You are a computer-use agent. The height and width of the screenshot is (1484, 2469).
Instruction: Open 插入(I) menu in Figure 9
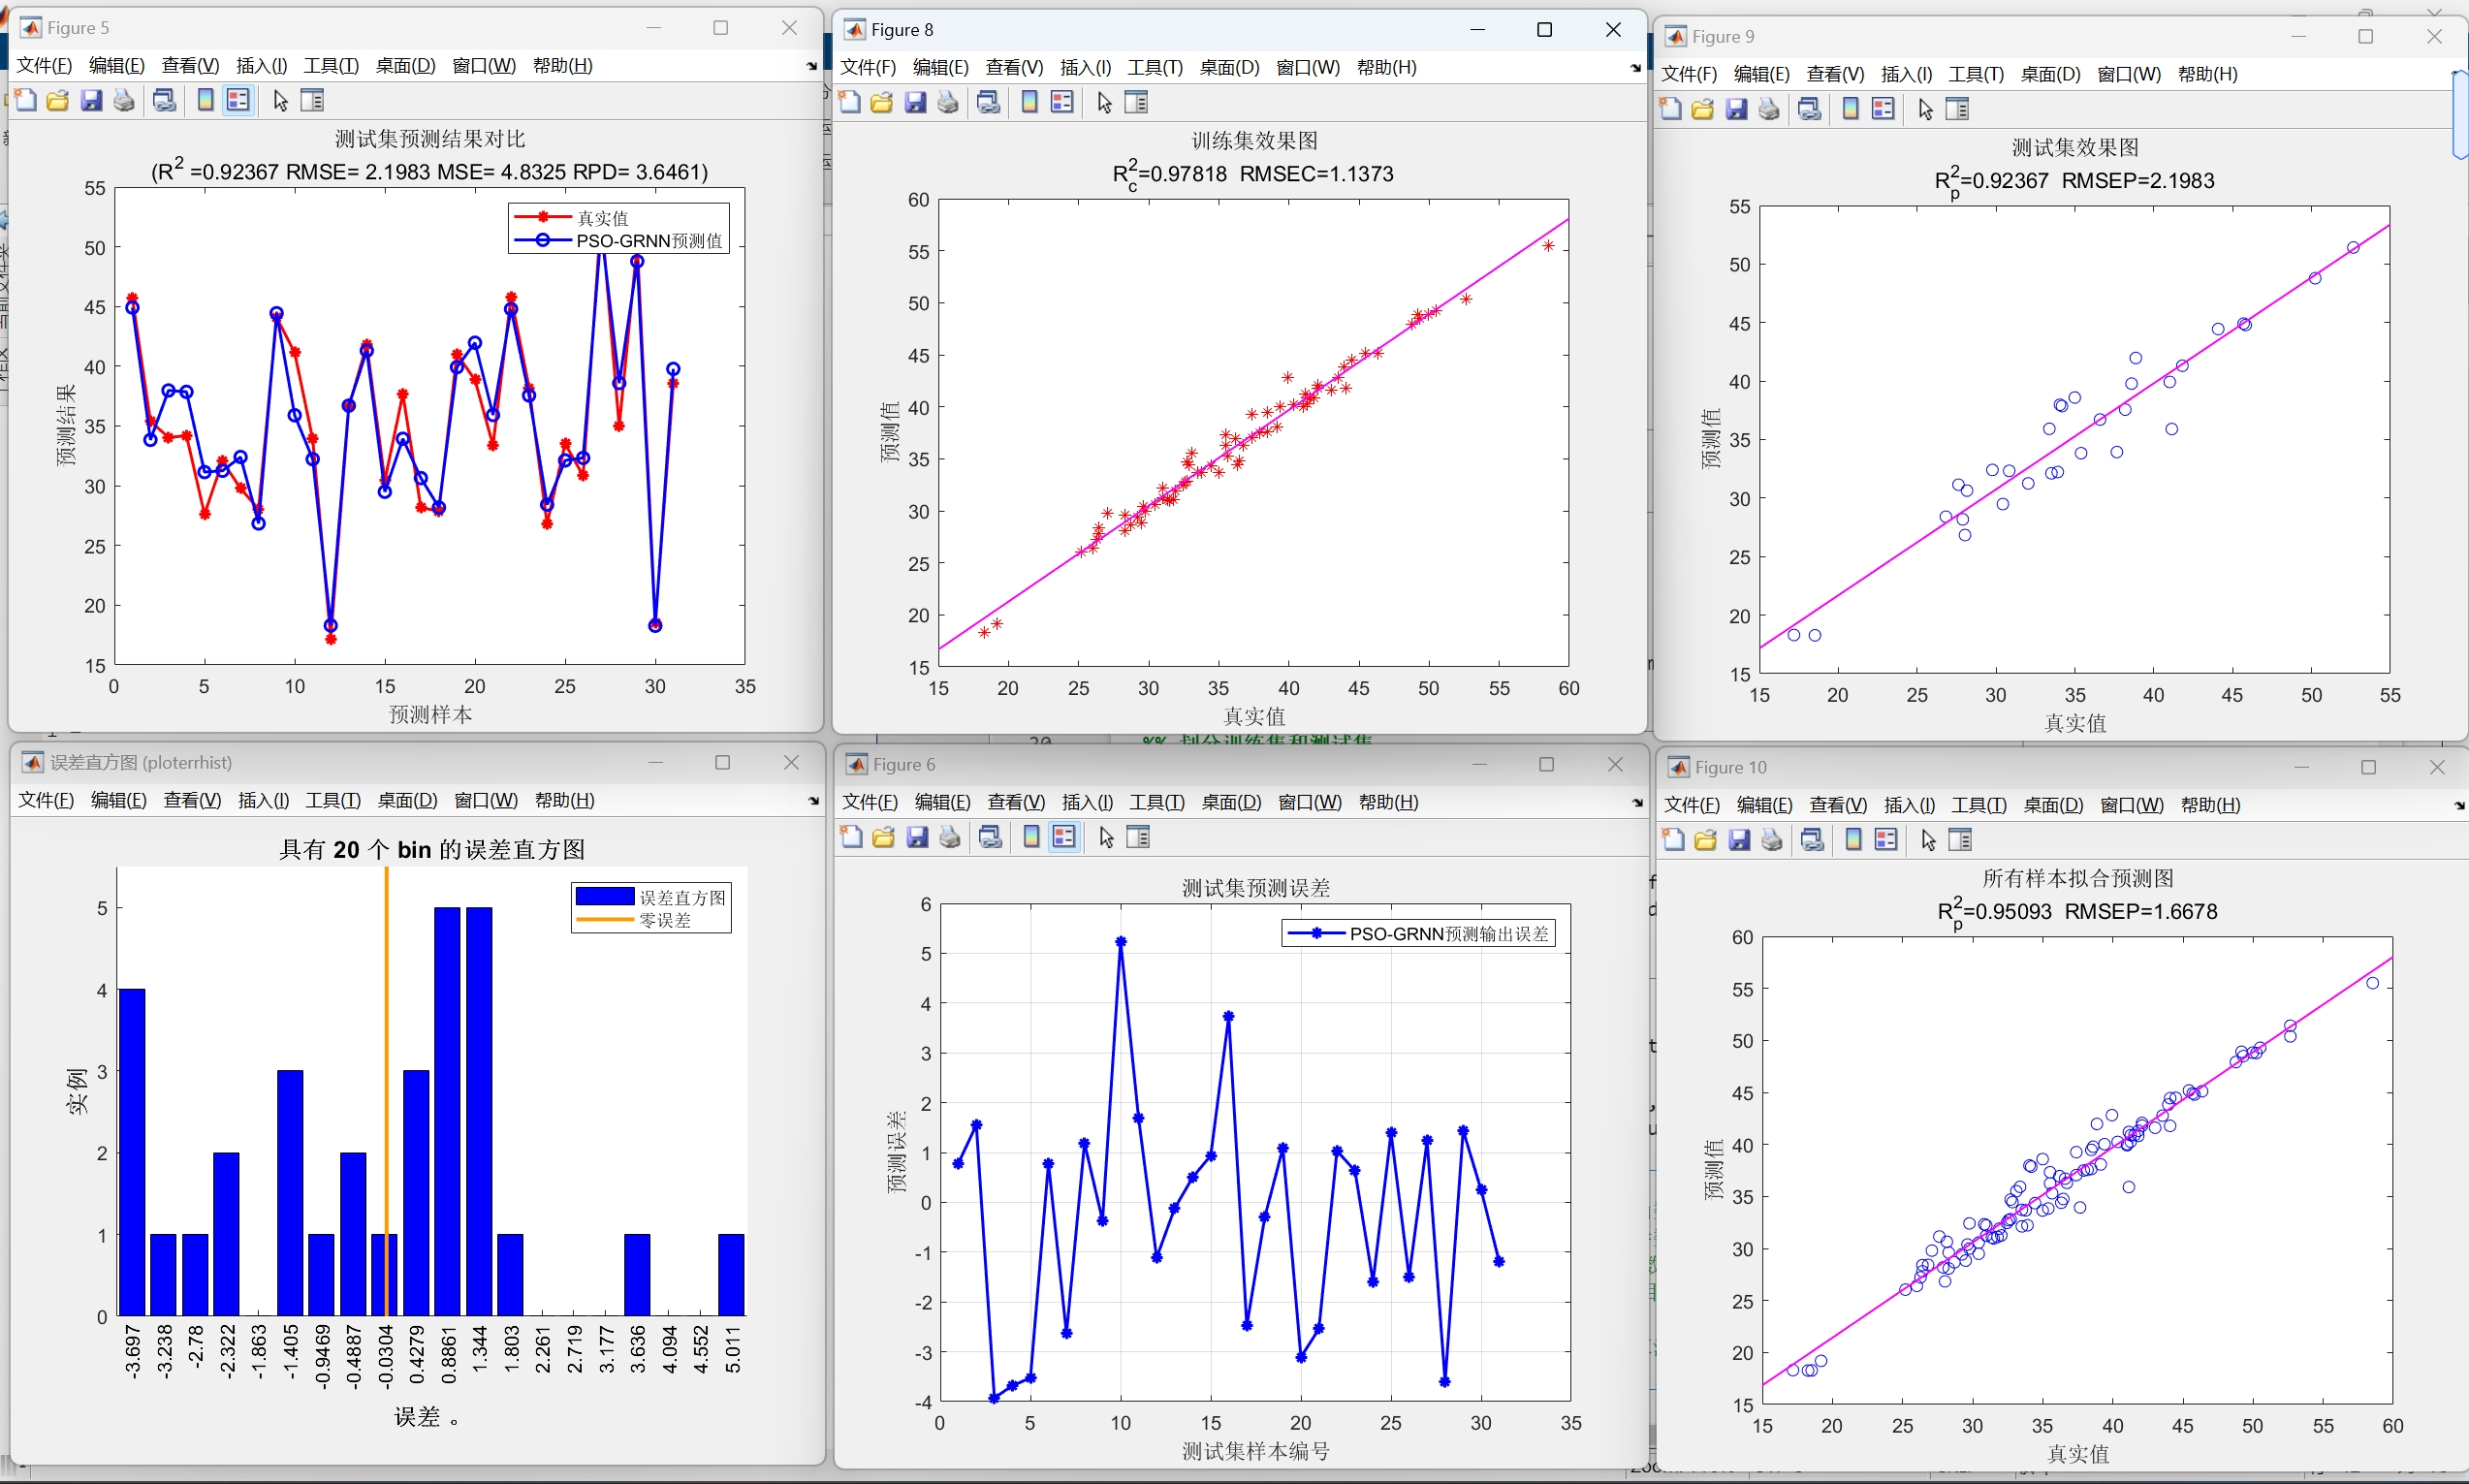coord(1905,74)
